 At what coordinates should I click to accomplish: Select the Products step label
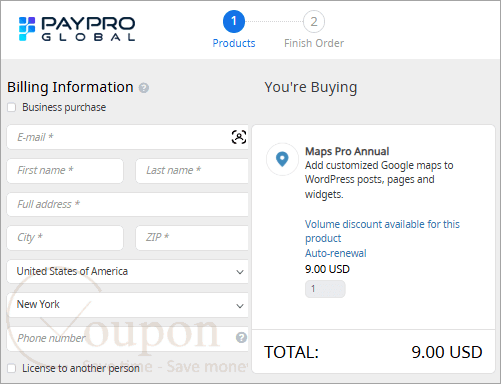(x=234, y=43)
